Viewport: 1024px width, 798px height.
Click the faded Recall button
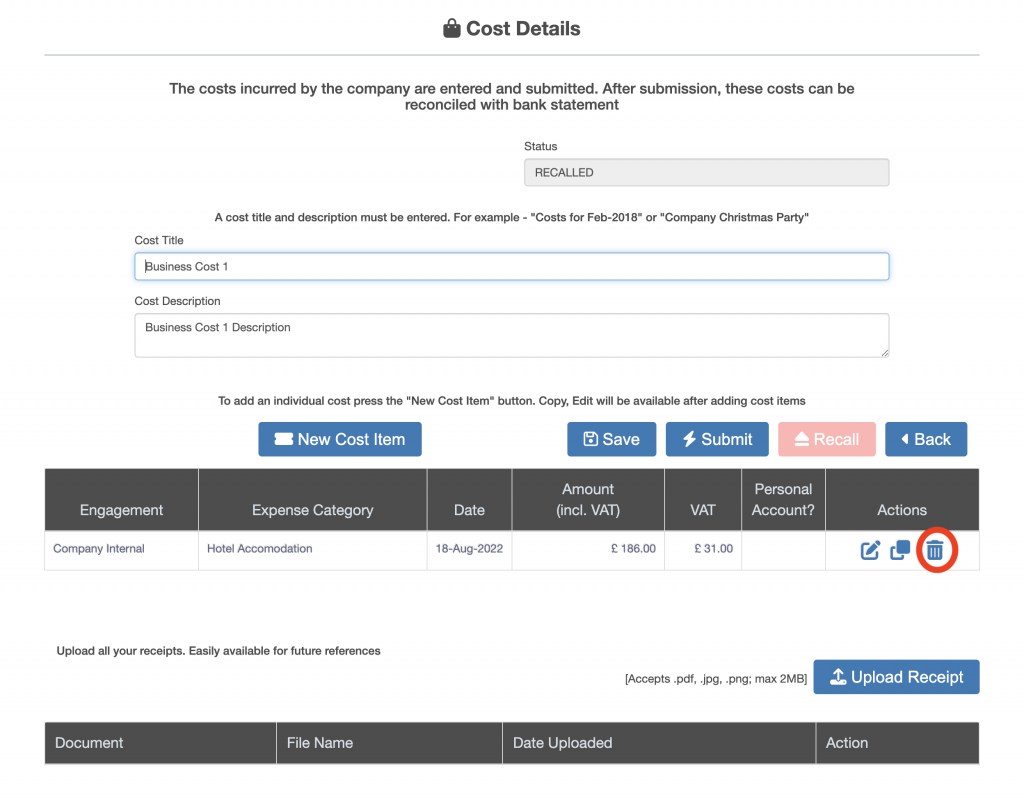coord(826,439)
